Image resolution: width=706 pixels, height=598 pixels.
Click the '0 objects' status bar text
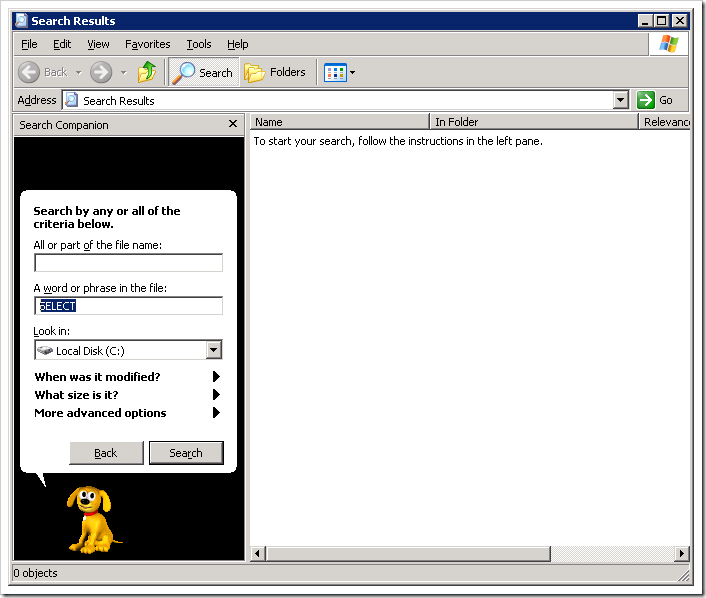(36, 573)
